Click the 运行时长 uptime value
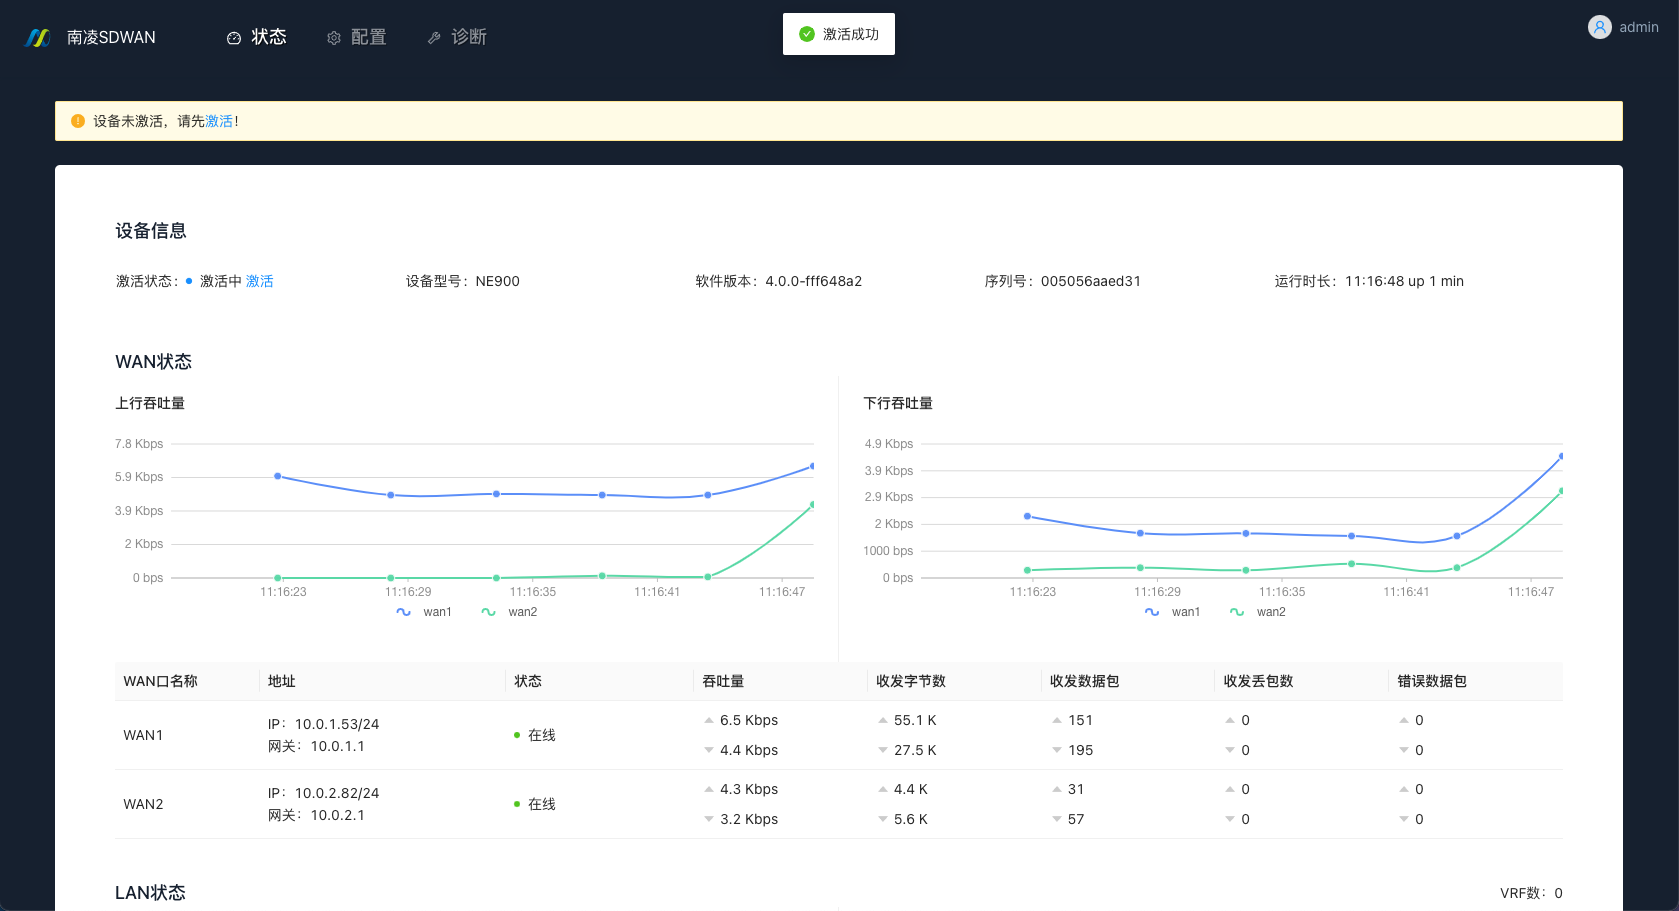 click(1404, 281)
